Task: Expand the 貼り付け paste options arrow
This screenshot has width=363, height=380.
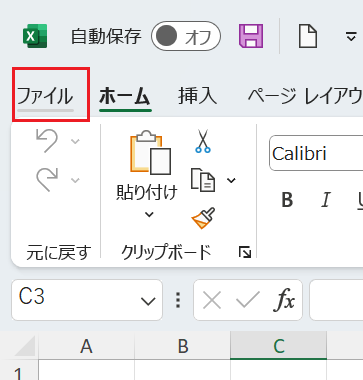Action: point(149,215)
